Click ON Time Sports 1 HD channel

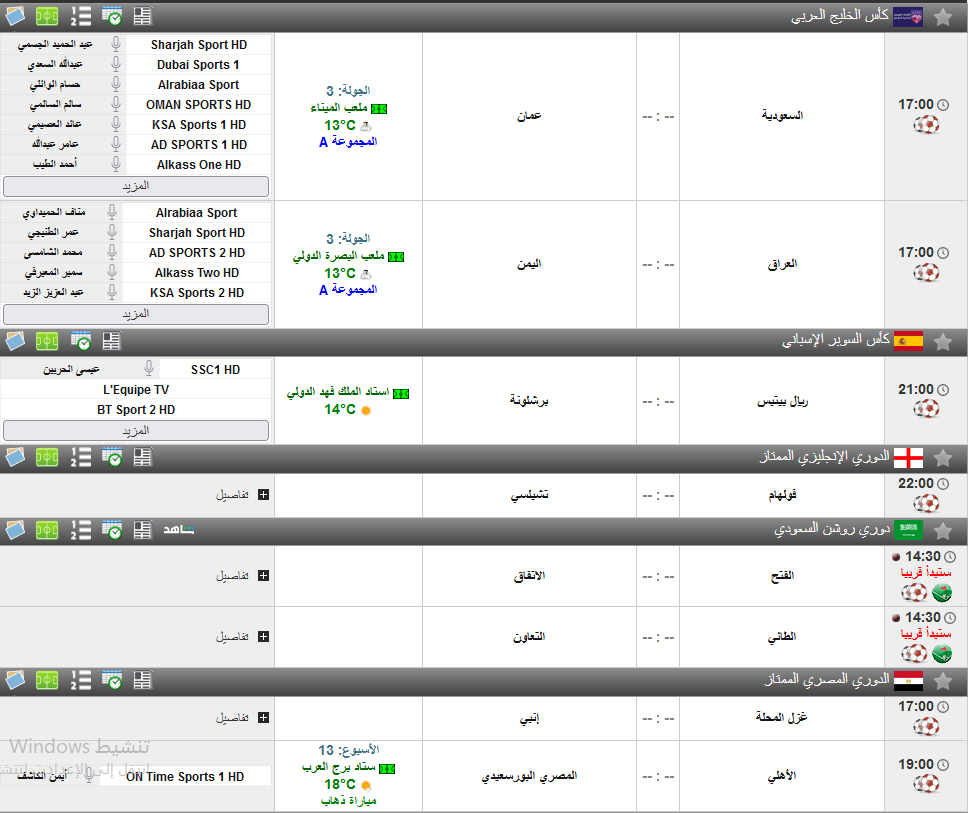coord(185,776)
